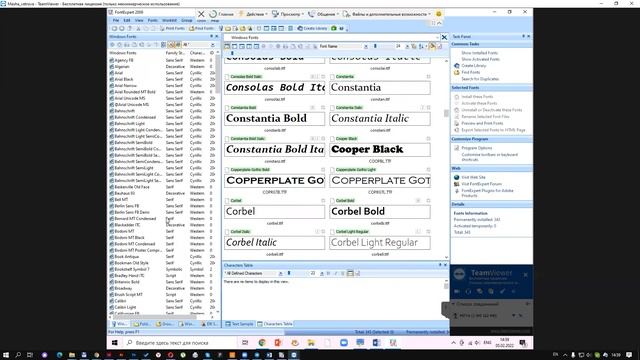Open the Chrome icon in remote taskbar
The image size is (640, 360).
coord(262,343)
